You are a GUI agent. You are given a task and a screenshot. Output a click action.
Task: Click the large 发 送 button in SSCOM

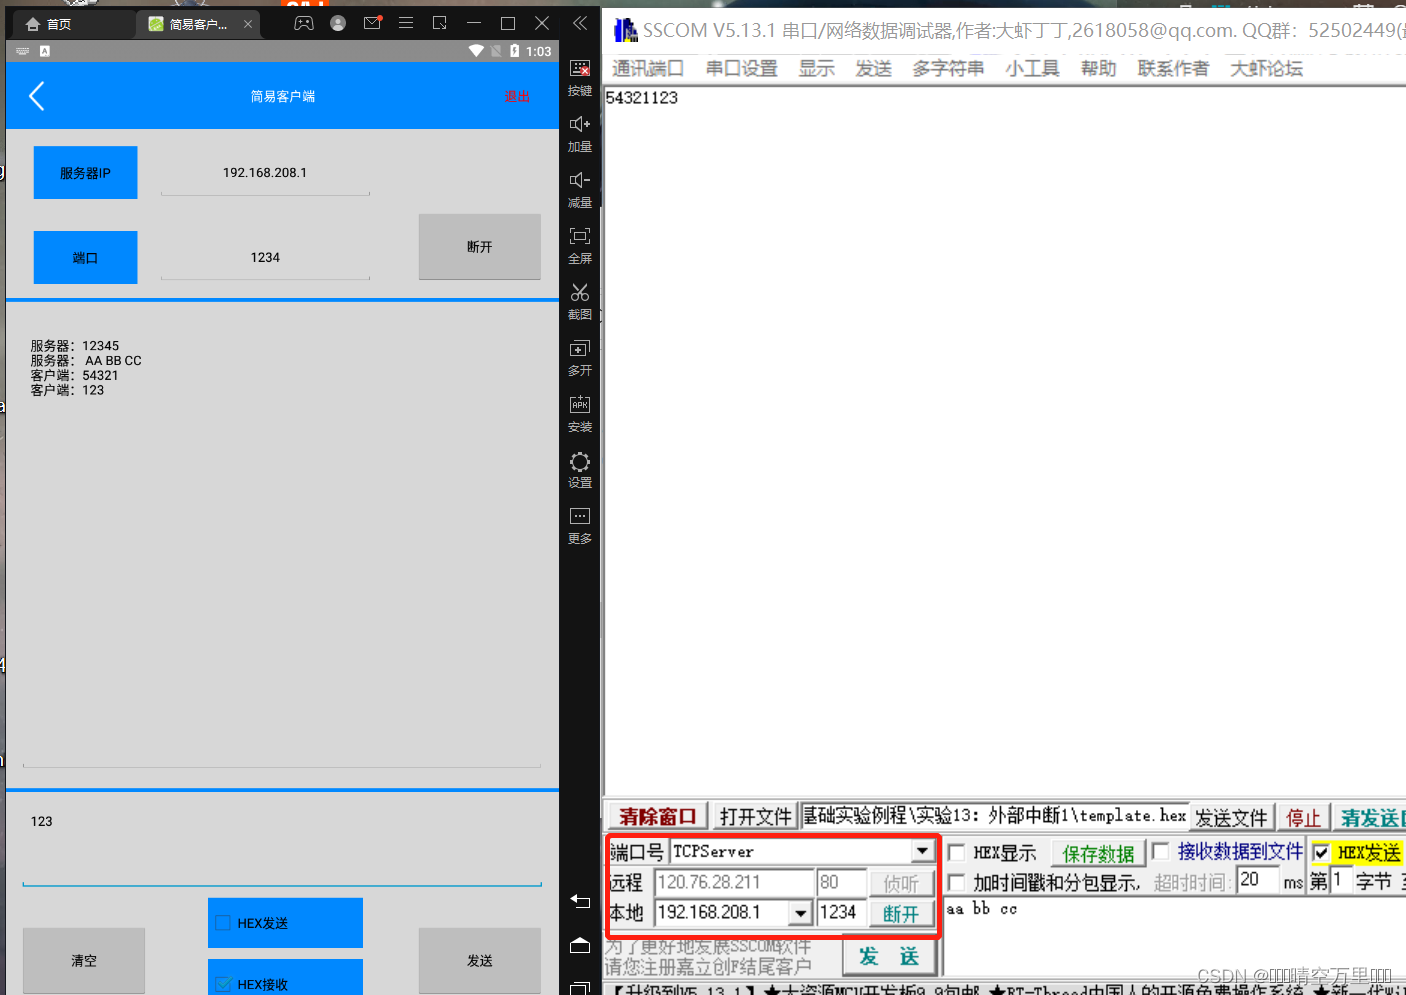coord(889,957)
